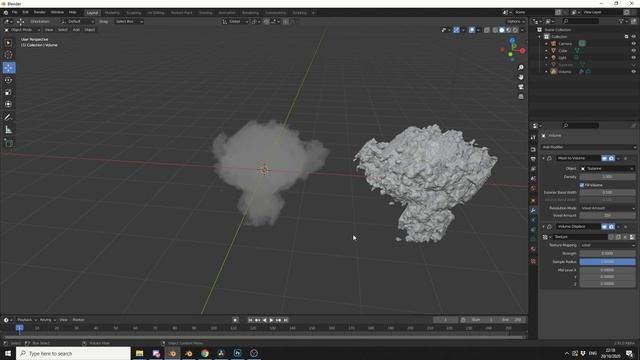Switch to the Modeling workspace tab
640x360 pixels.
pos(112,13)
